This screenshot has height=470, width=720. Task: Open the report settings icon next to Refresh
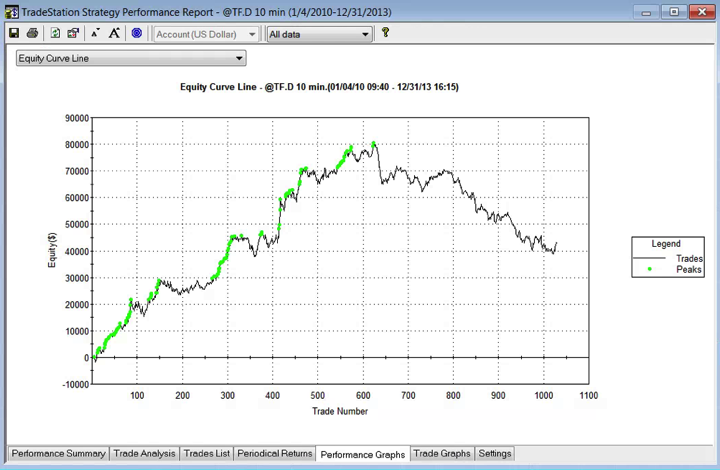(x=73, y=33)
